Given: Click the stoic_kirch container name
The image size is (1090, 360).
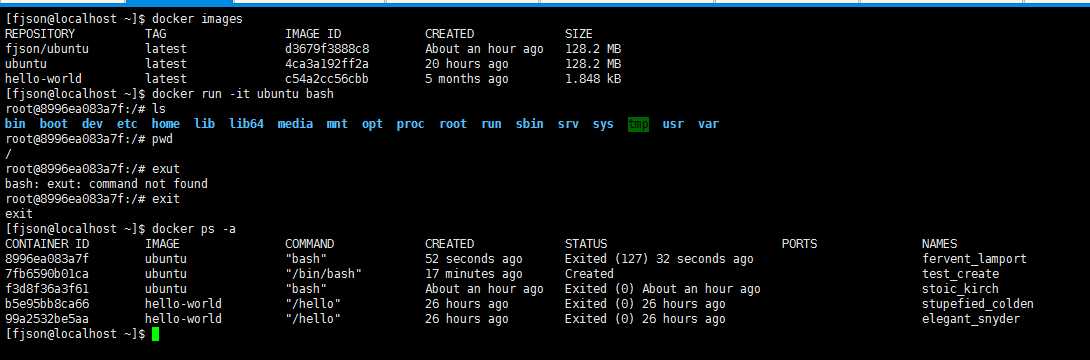Looking at the screenshot, I should point(960,288).
